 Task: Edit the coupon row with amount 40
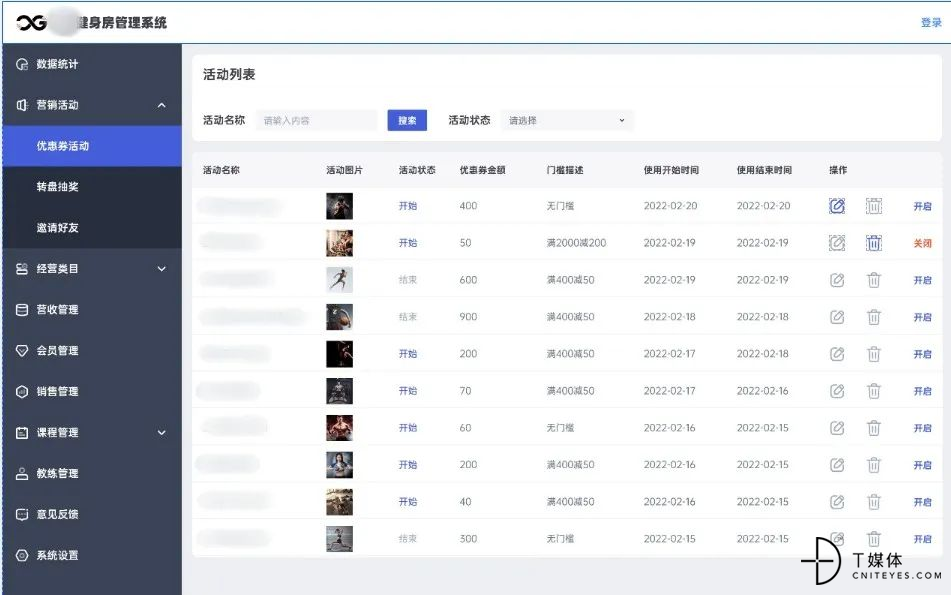click(837, 502)
